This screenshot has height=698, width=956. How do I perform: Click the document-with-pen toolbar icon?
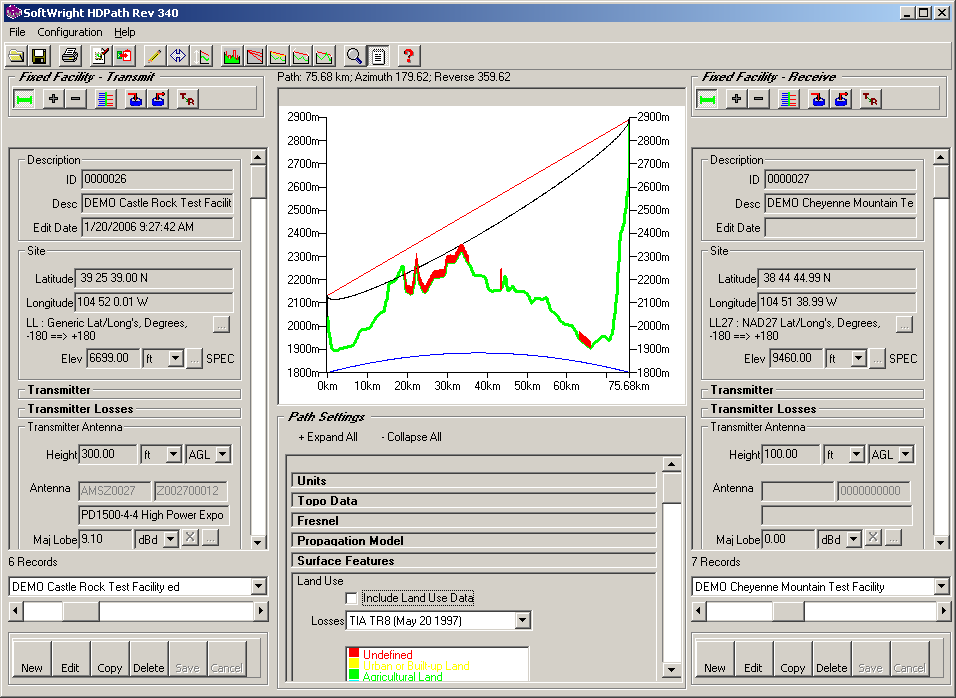point(101,56)
